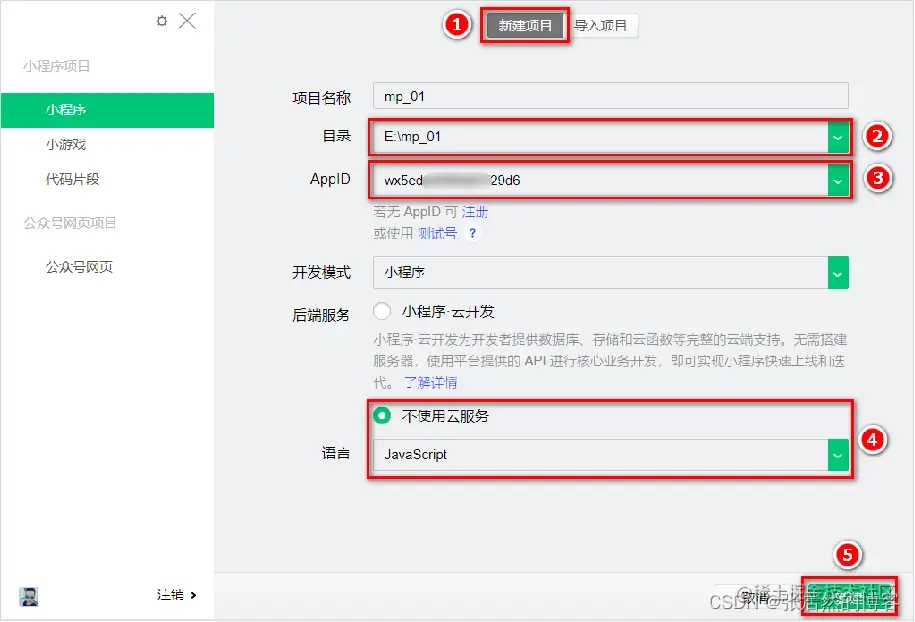Select 公众号网页 in sidebar
Viewport: 915px width, 622px height.
point(79,267)
